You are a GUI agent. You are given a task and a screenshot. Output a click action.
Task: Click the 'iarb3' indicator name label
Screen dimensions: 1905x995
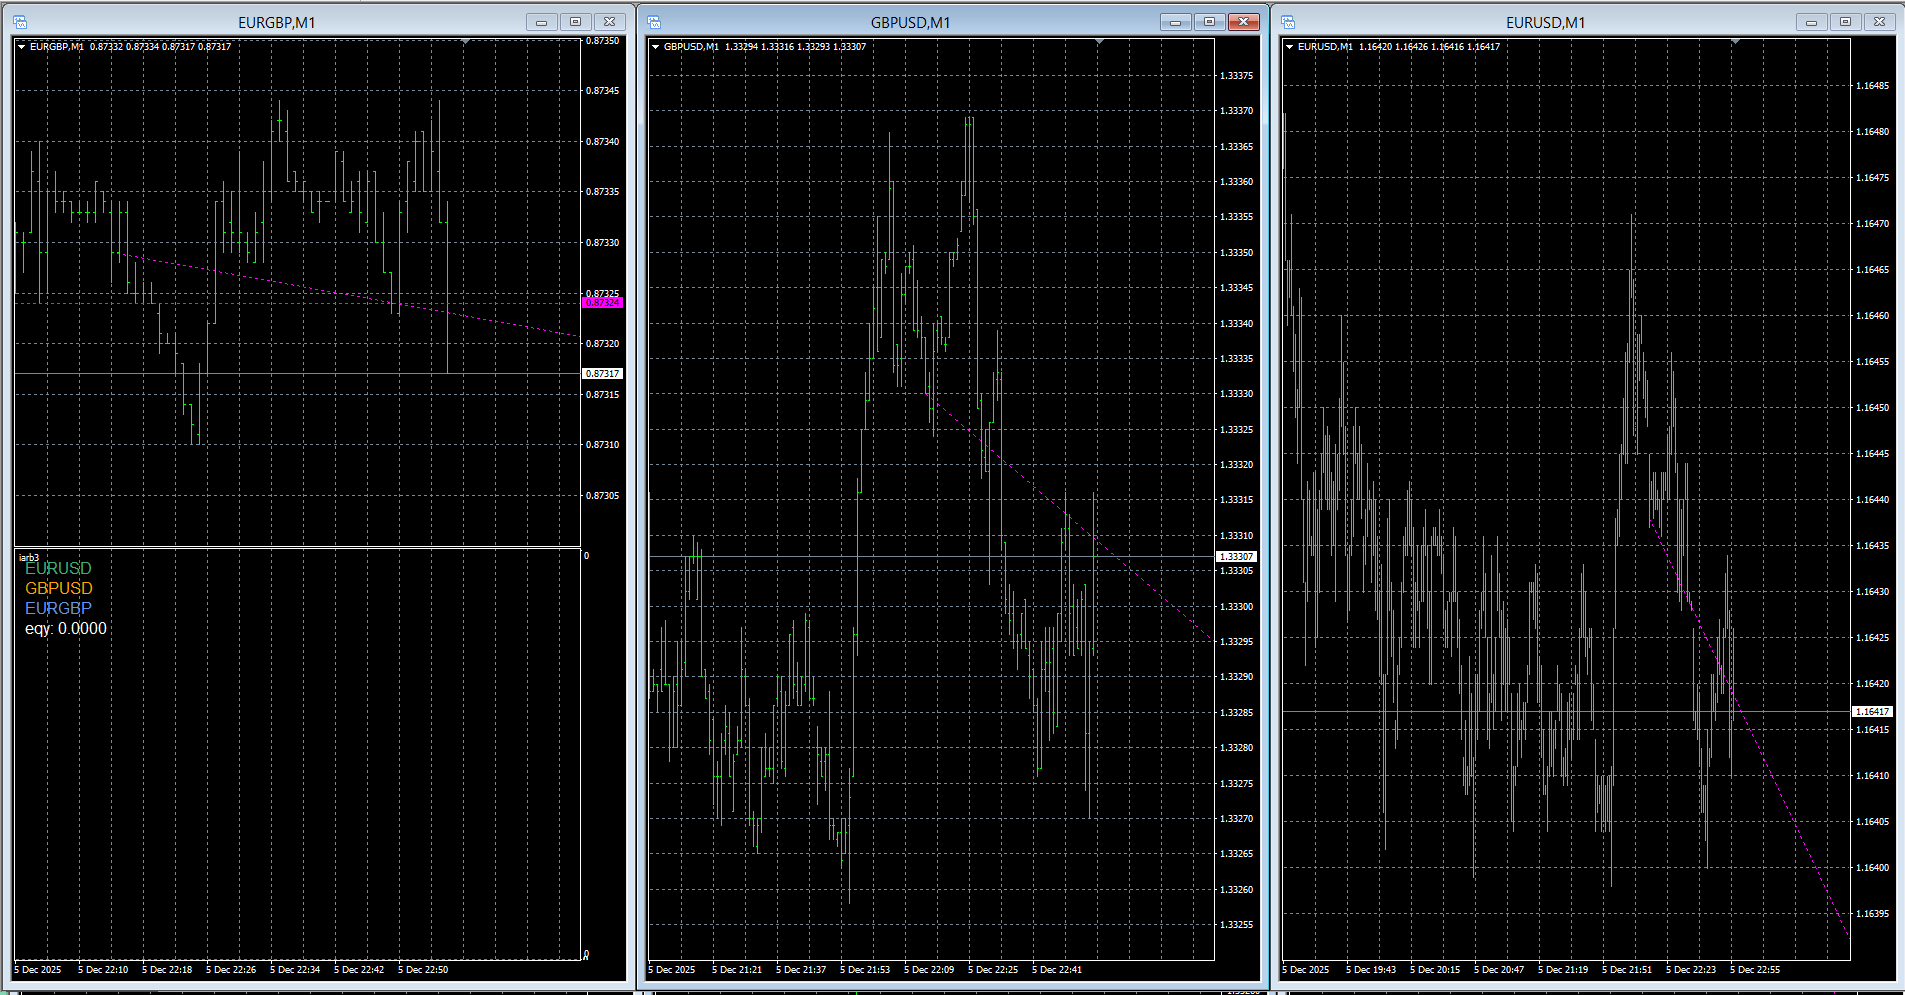pos(29,557)
